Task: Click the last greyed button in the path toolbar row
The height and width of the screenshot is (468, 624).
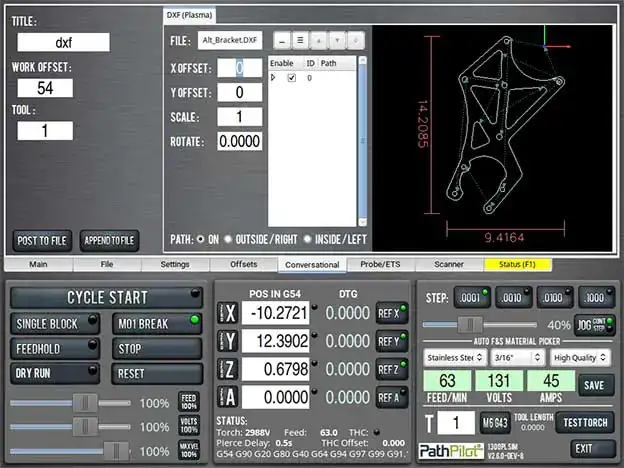Action: click(356, 41)
